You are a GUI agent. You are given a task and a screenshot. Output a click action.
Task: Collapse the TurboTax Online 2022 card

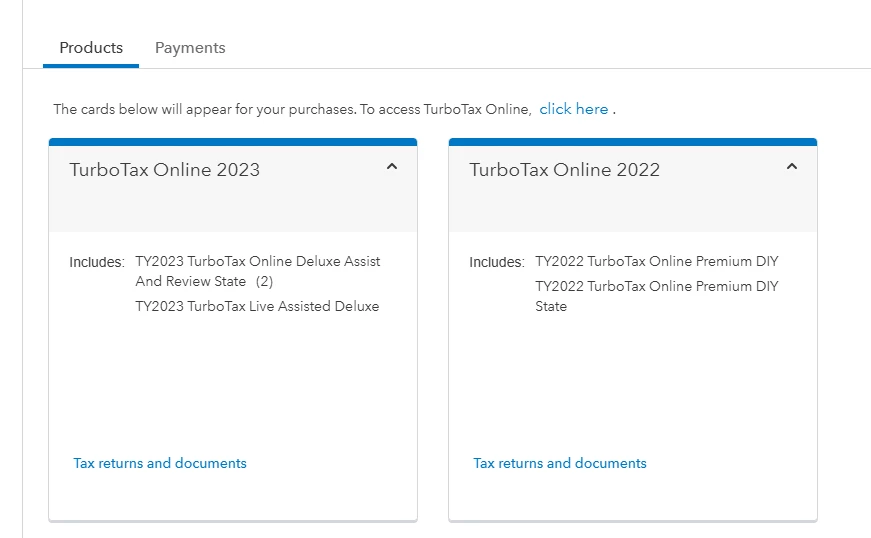[x=792, y=167]
